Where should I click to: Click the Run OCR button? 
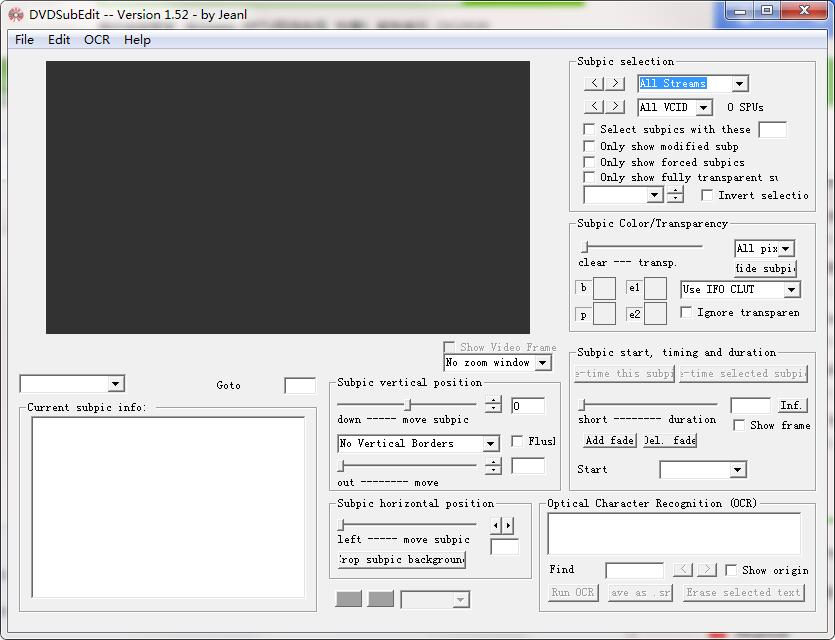573,593
